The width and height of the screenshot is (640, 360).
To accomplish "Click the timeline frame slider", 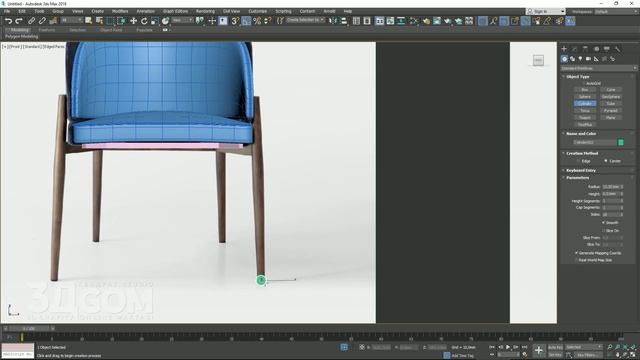I will pyautogui.click(x=29, y=329).
